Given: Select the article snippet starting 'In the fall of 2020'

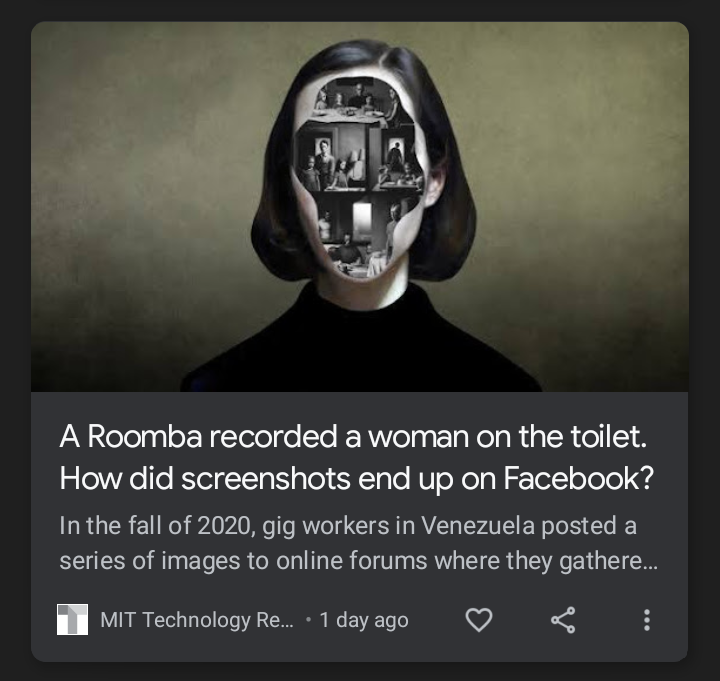Looking at the screenshot, I should pyautogui.click(x=359, y=543).
